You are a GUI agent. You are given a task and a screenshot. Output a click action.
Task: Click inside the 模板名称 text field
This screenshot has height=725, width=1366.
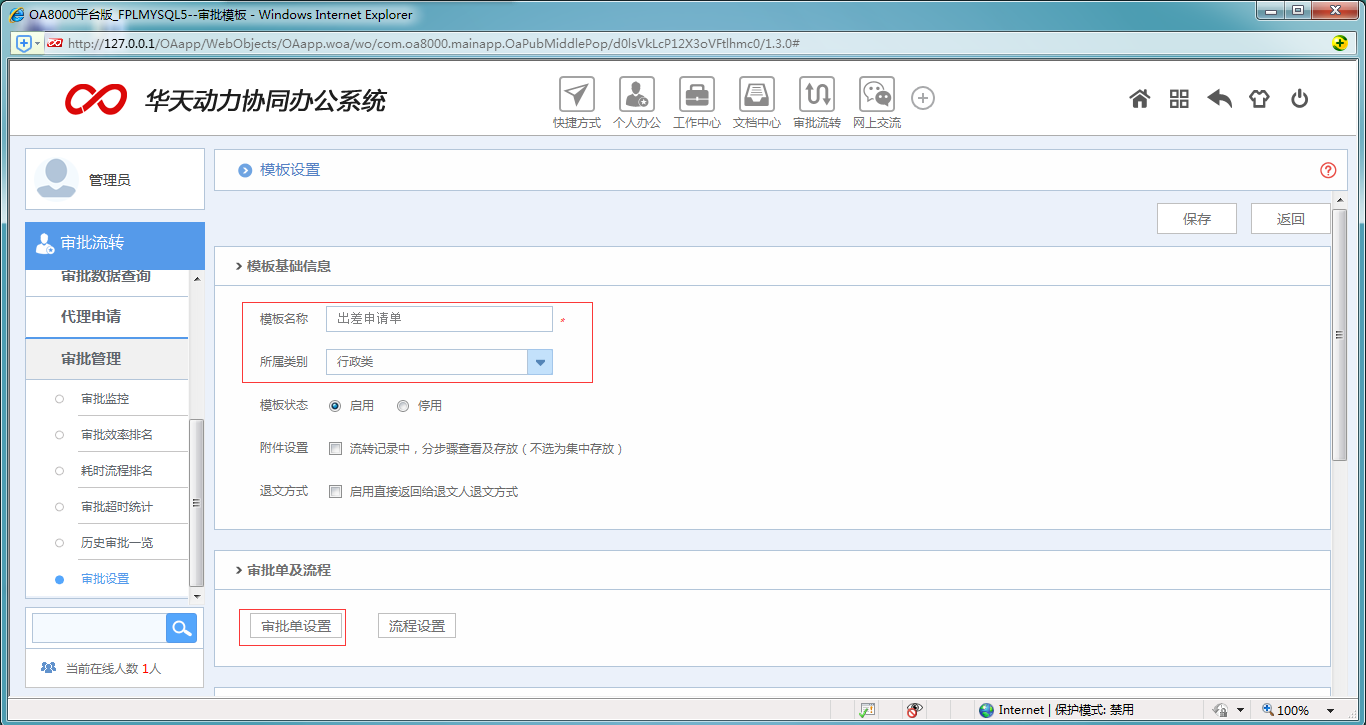[x=438, y=318]
